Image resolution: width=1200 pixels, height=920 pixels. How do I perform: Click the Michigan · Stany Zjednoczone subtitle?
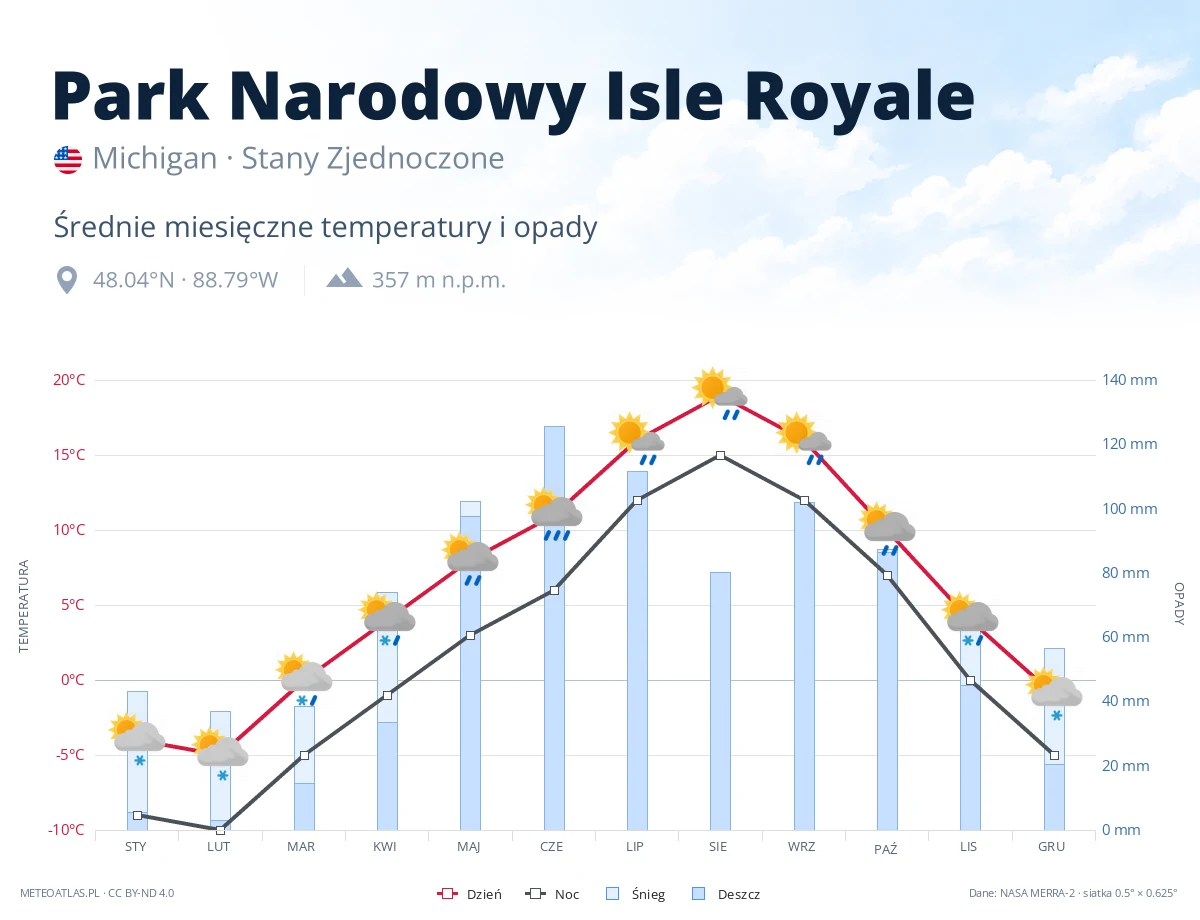coord(298,158)
